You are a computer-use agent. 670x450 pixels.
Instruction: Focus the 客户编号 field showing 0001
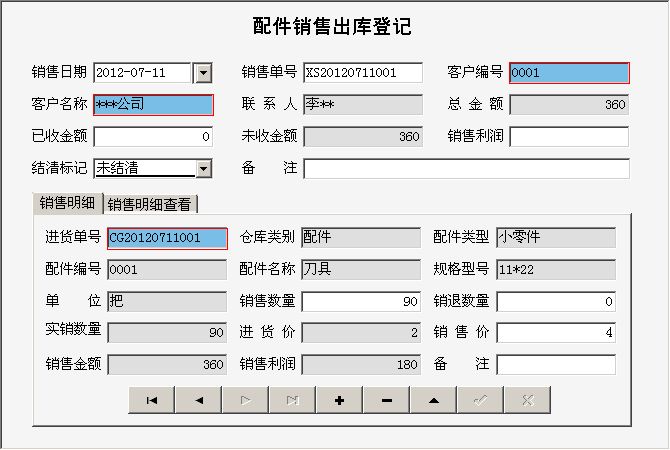(569, 73)
